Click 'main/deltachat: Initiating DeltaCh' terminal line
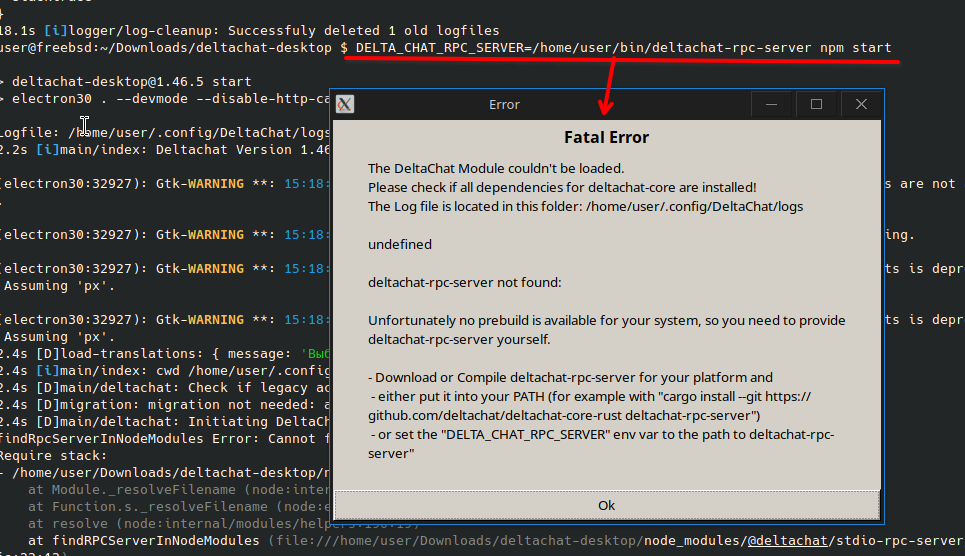The height and width of the screenshot is (556, 965). point(165,422)
